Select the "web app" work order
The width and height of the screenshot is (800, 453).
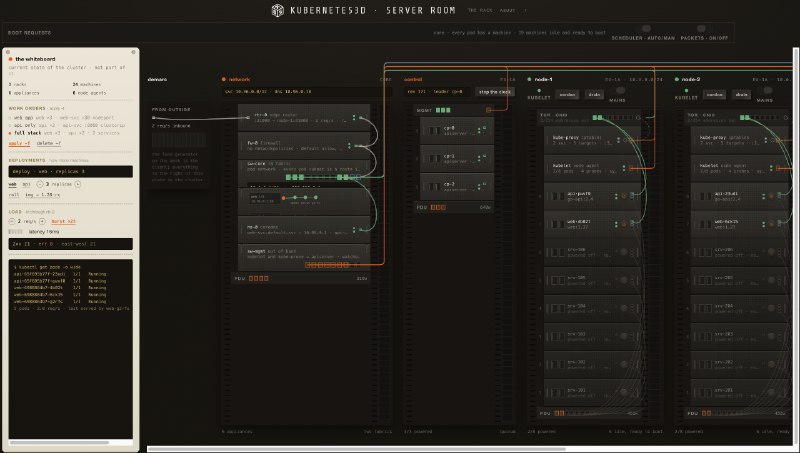pos(61,117)
